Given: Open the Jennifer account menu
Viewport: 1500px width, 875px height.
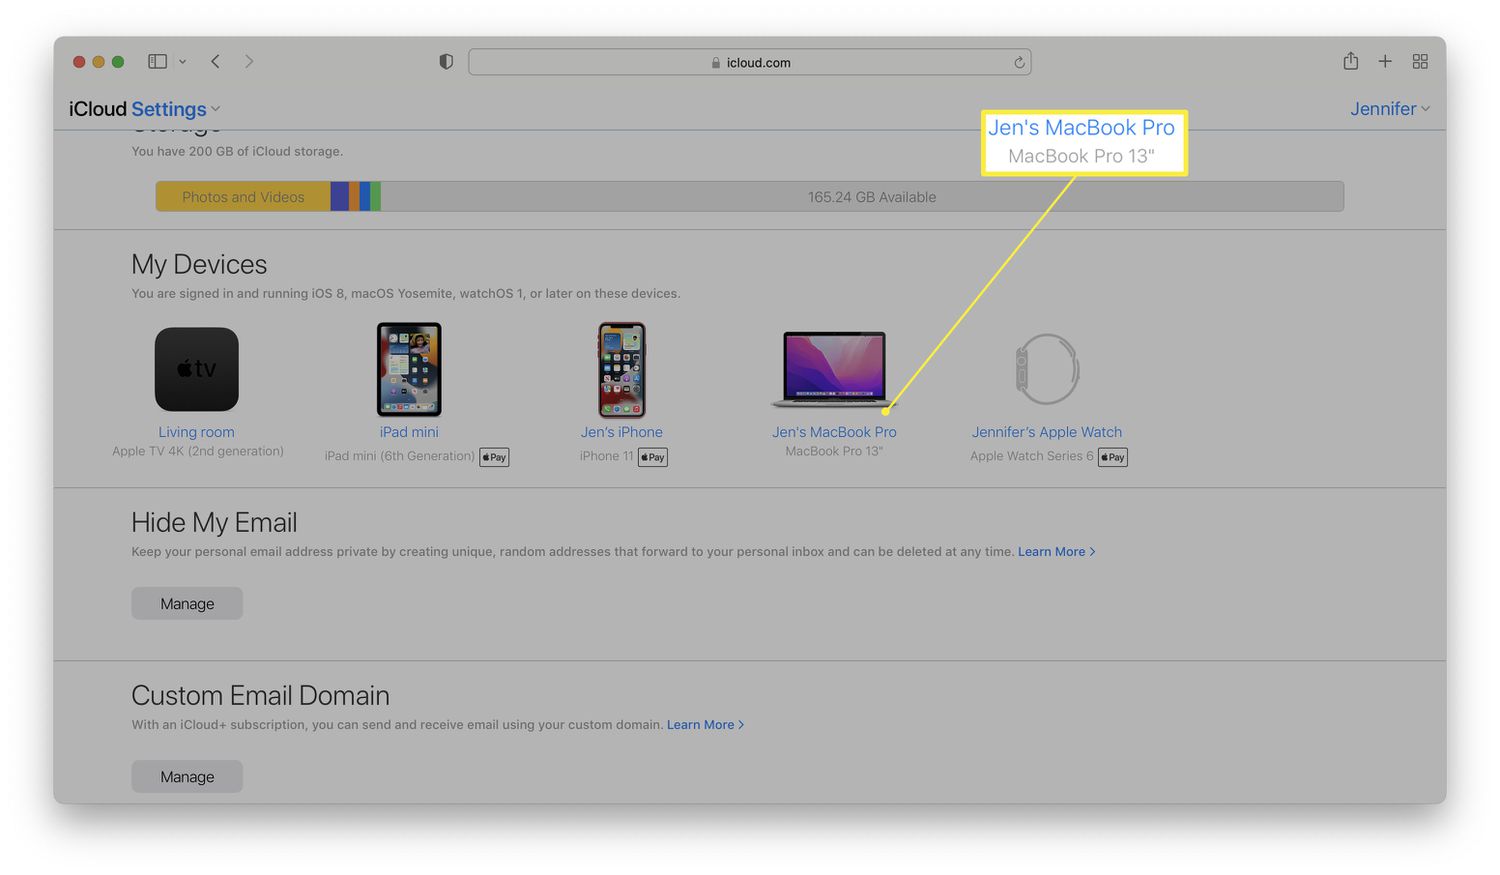Looking at the screenshot, I should (1389, 109).
